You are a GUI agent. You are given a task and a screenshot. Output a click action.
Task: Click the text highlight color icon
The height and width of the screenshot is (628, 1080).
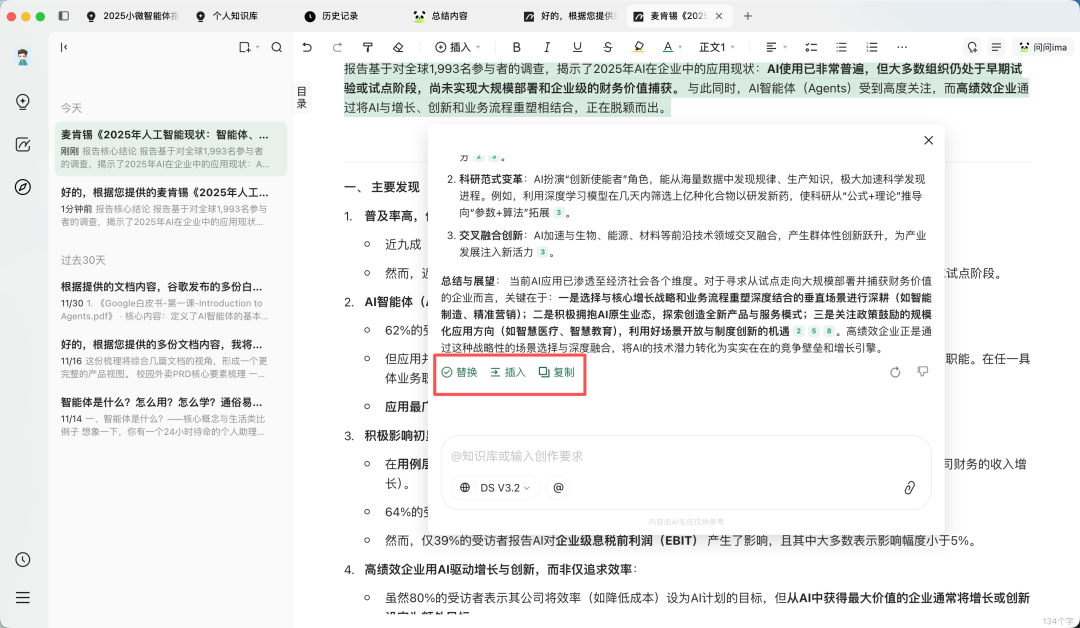(638, 46)
